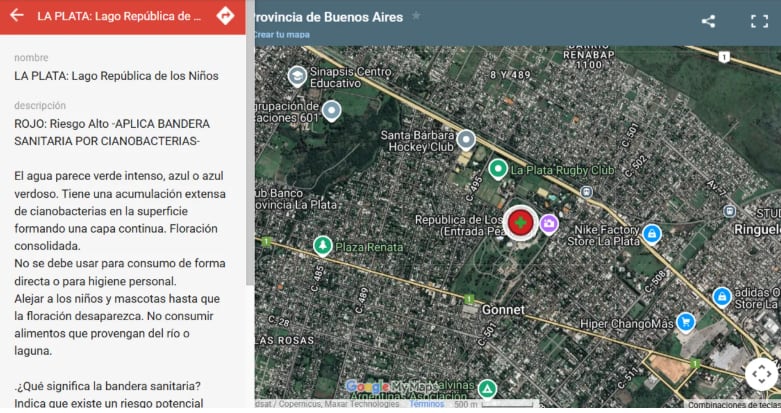
Task: Select the purple camera marker near República
Action: [x=549, y=224]
